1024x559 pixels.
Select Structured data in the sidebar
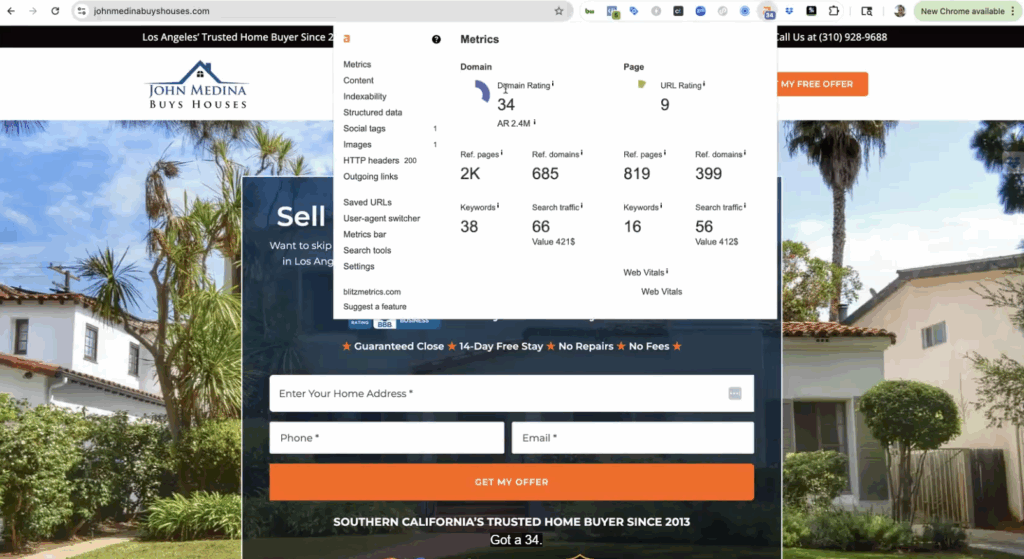(372, 113)
